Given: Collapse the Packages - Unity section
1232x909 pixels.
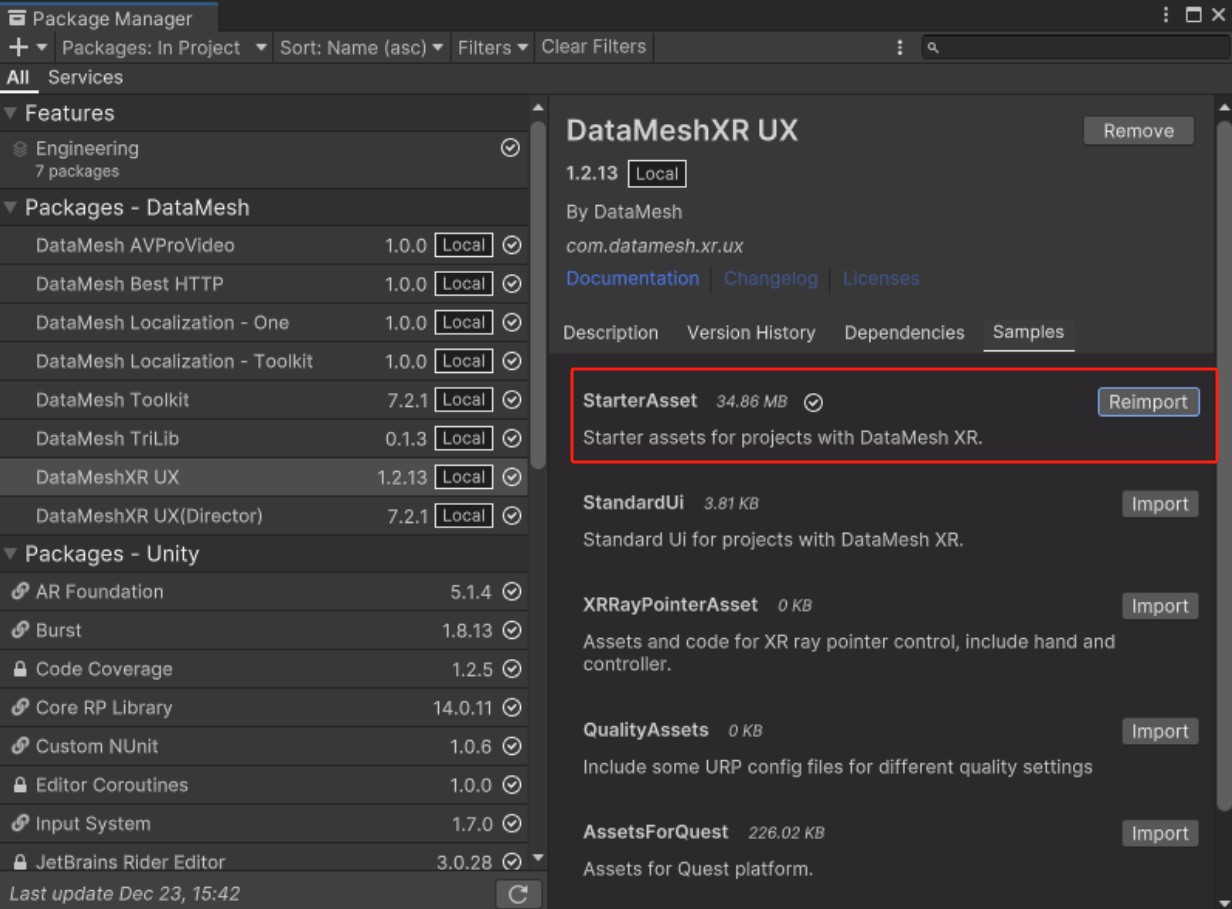Looking at the screenshot, I should [x=11, y=554].
